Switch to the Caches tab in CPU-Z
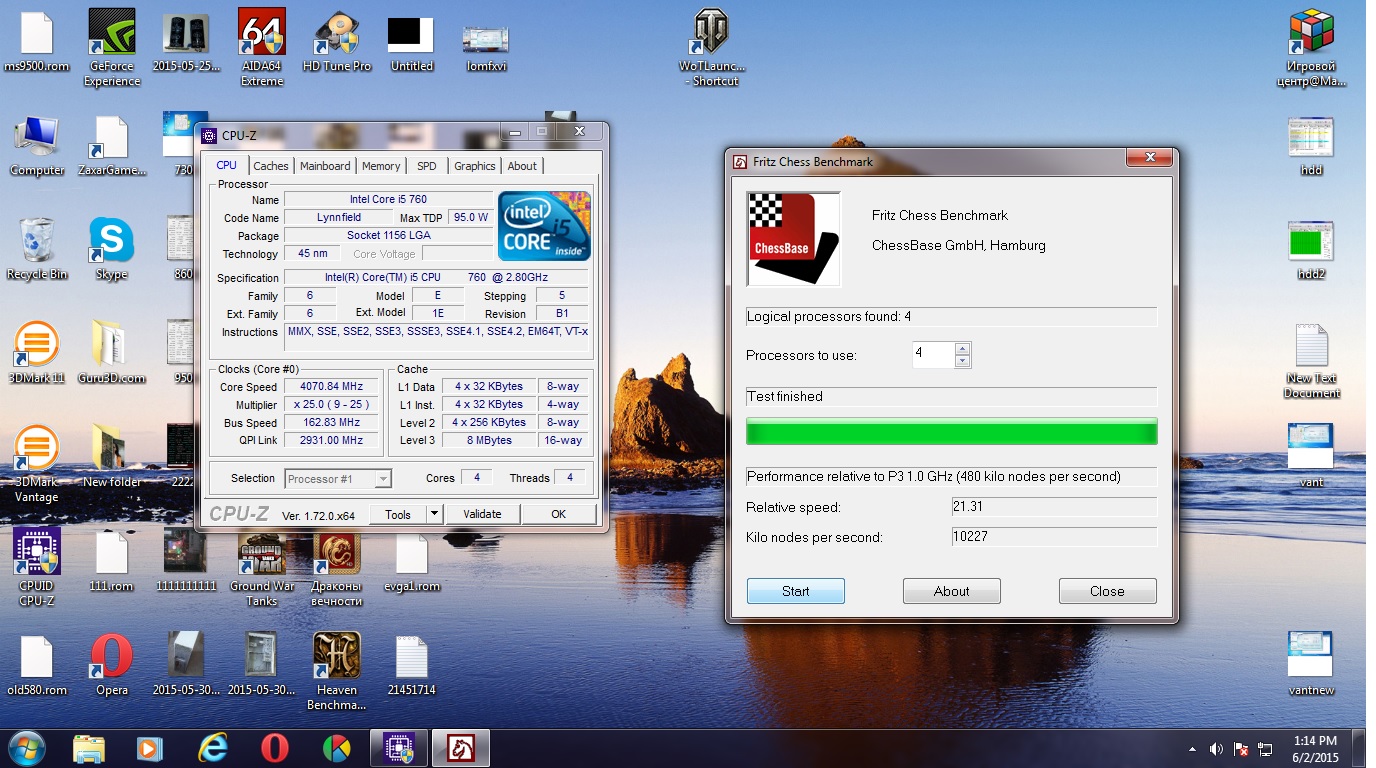1376x768 pixels. [x=270, y=166]
